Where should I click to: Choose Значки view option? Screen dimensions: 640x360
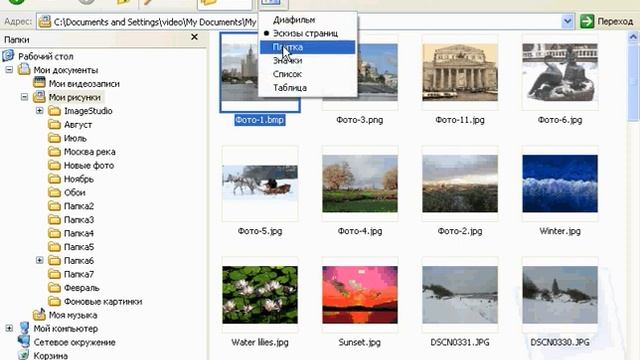point(307,60)
